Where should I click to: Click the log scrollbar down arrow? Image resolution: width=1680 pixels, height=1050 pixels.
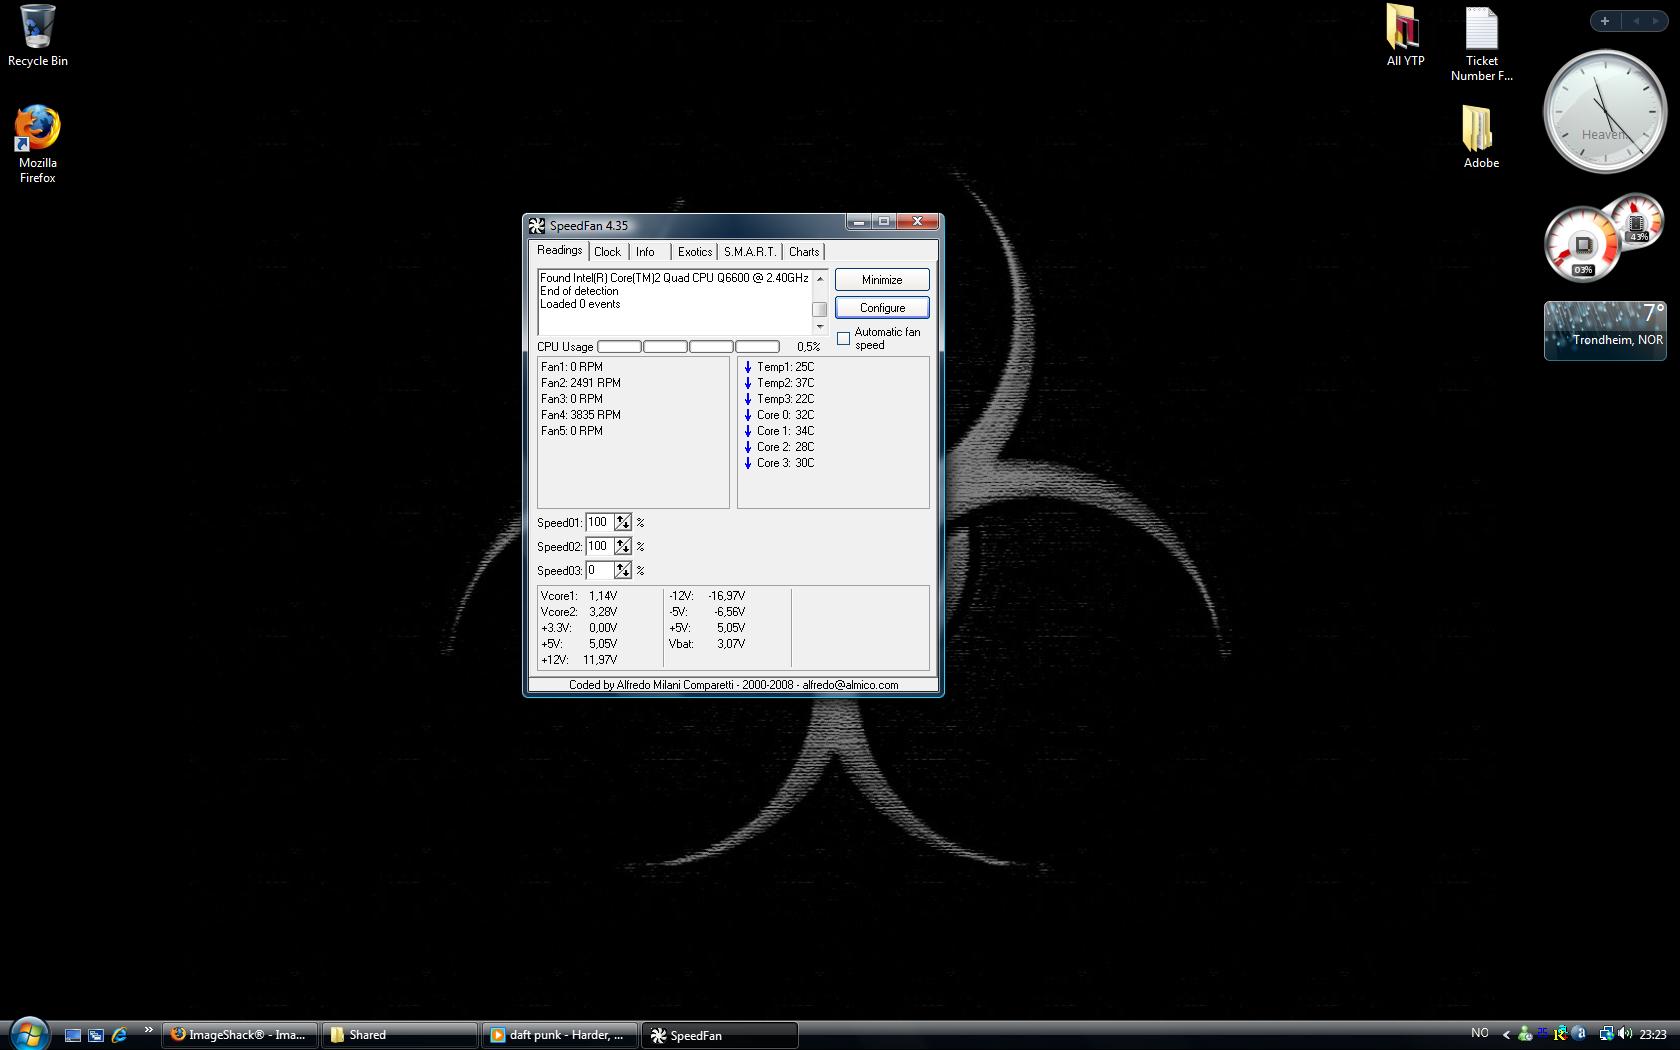pyautogui.click(x=820, y=326)
